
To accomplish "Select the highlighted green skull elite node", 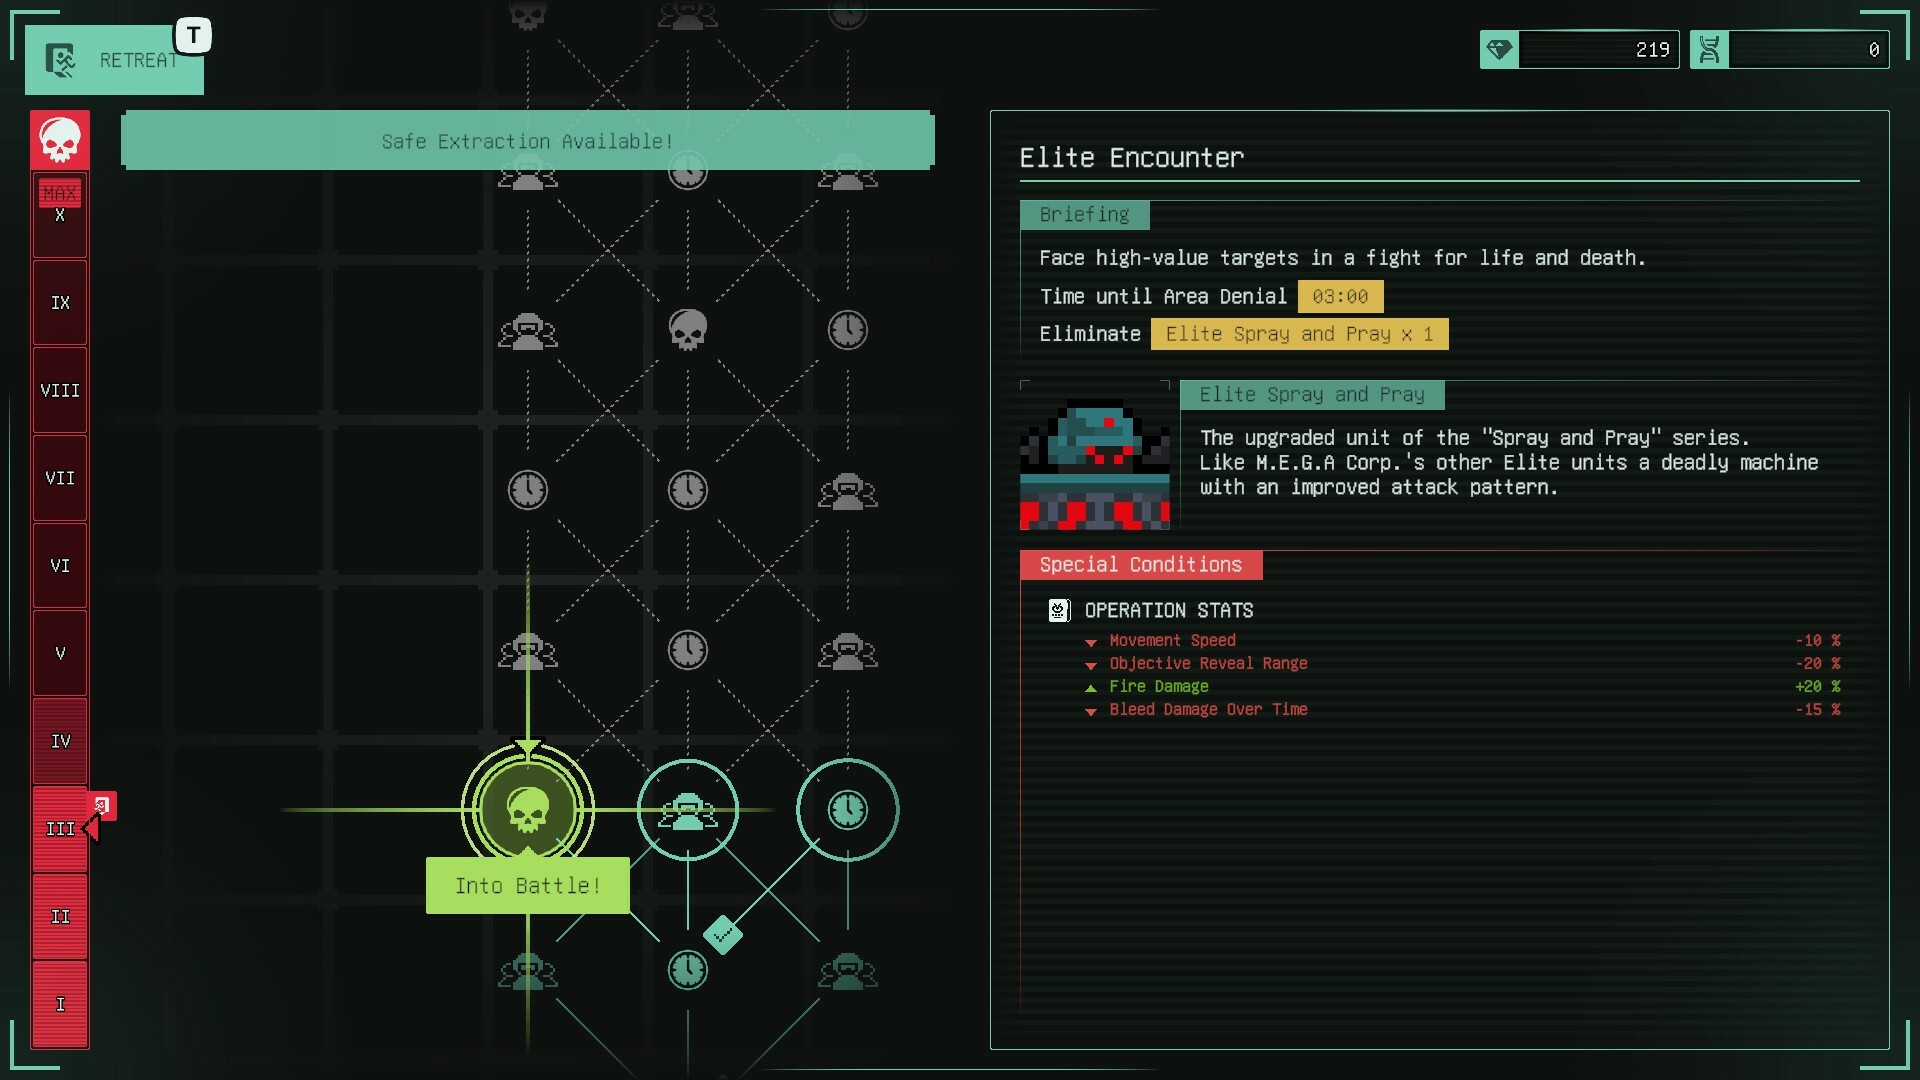I will pos(528,809).
